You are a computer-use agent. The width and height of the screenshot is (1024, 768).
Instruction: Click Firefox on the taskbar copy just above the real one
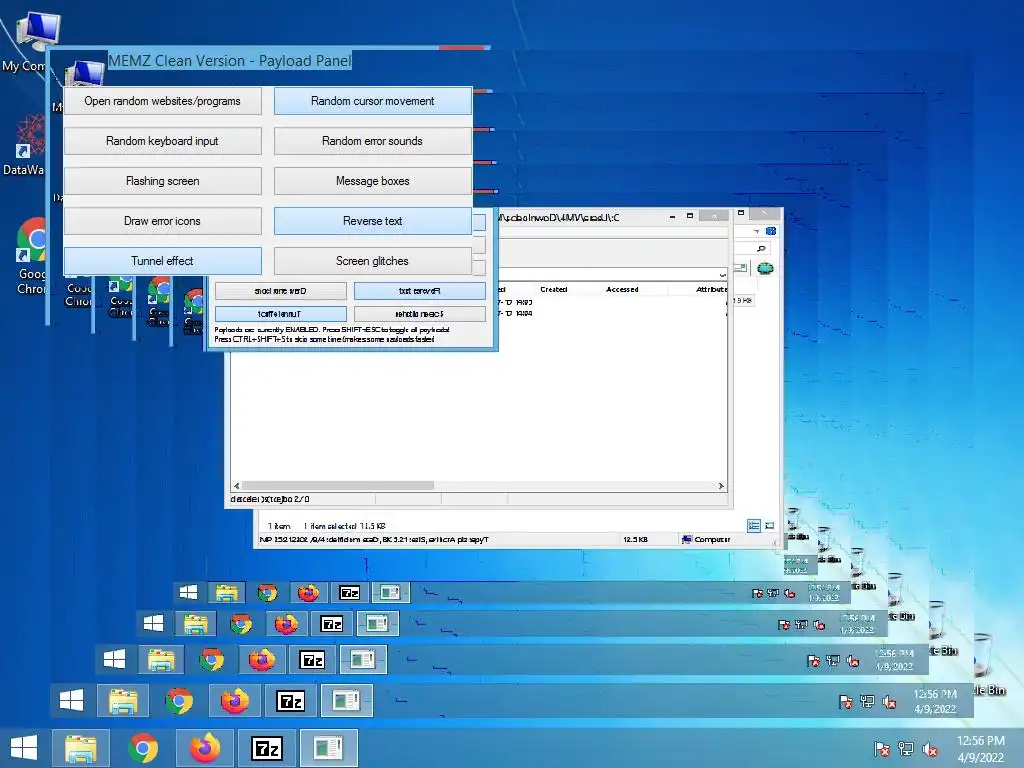click(234, 701)
